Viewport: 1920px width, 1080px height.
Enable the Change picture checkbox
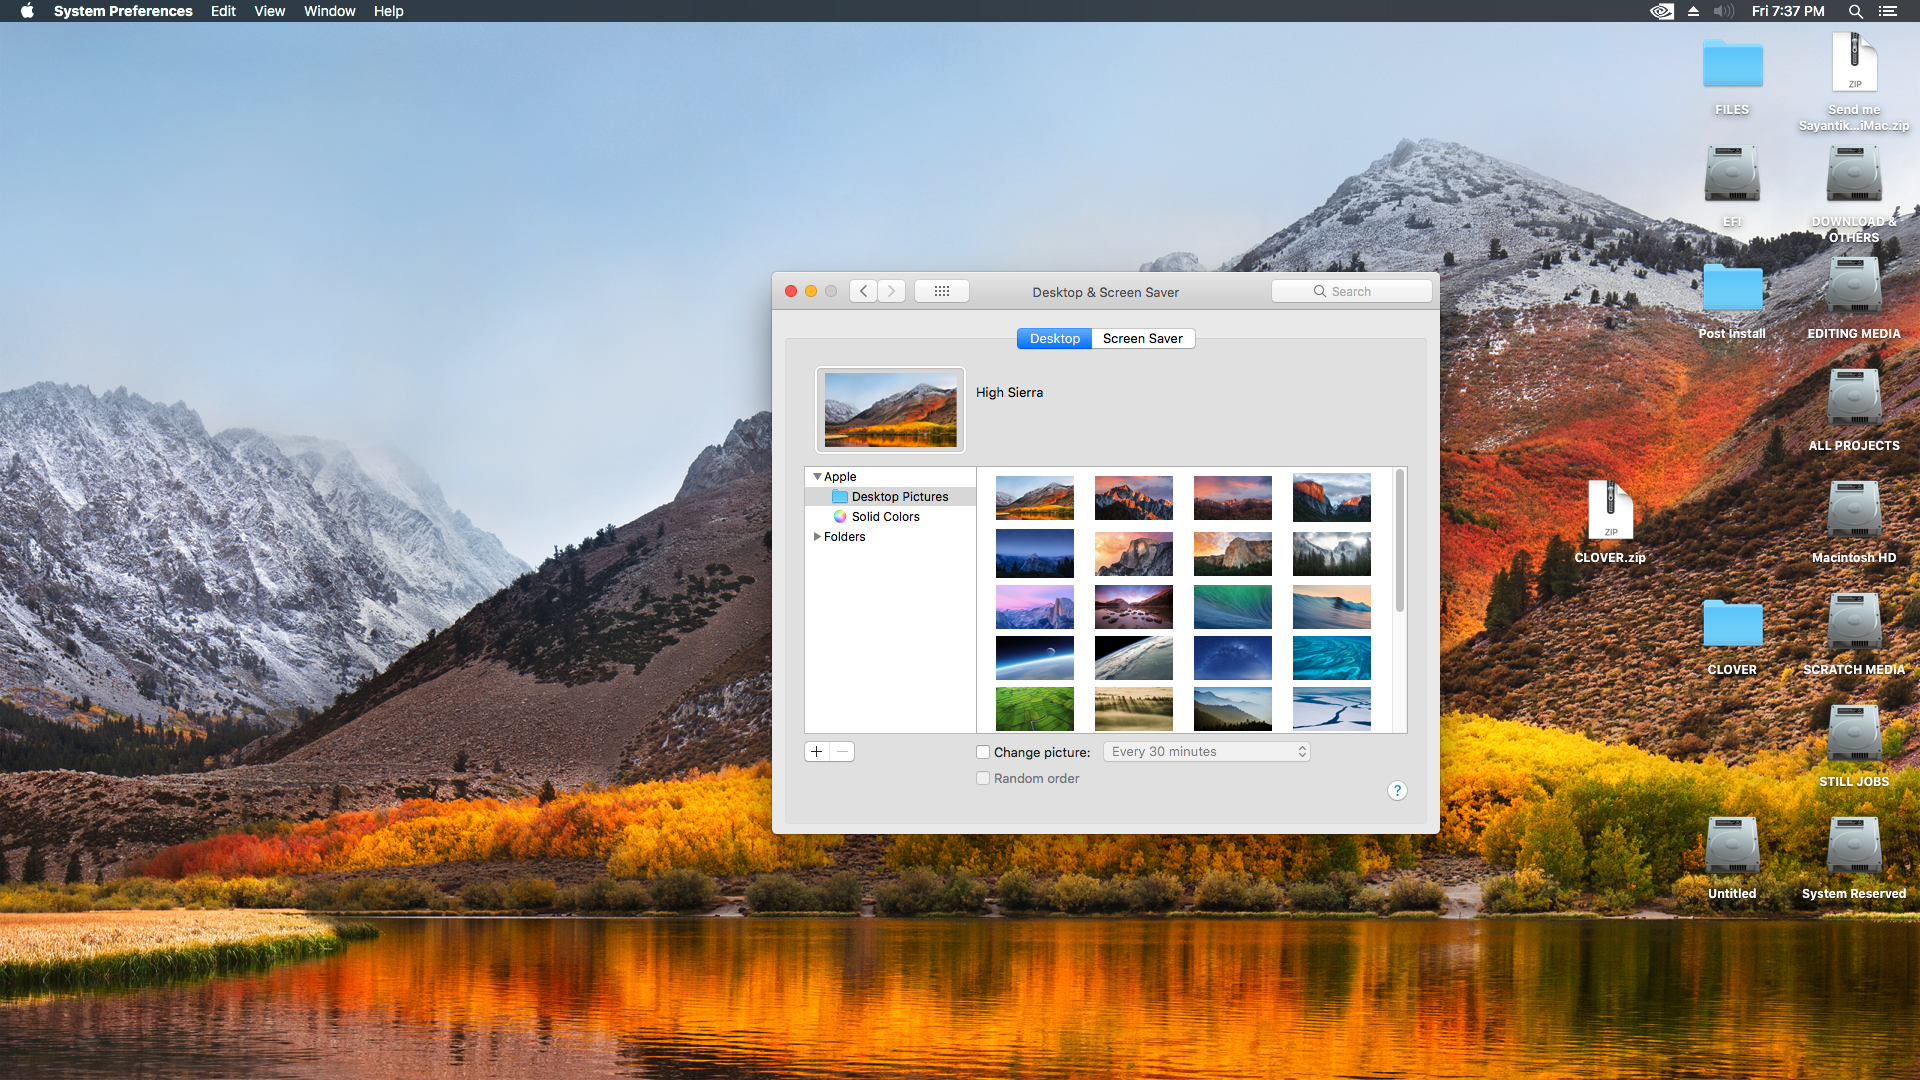point(983,752)
